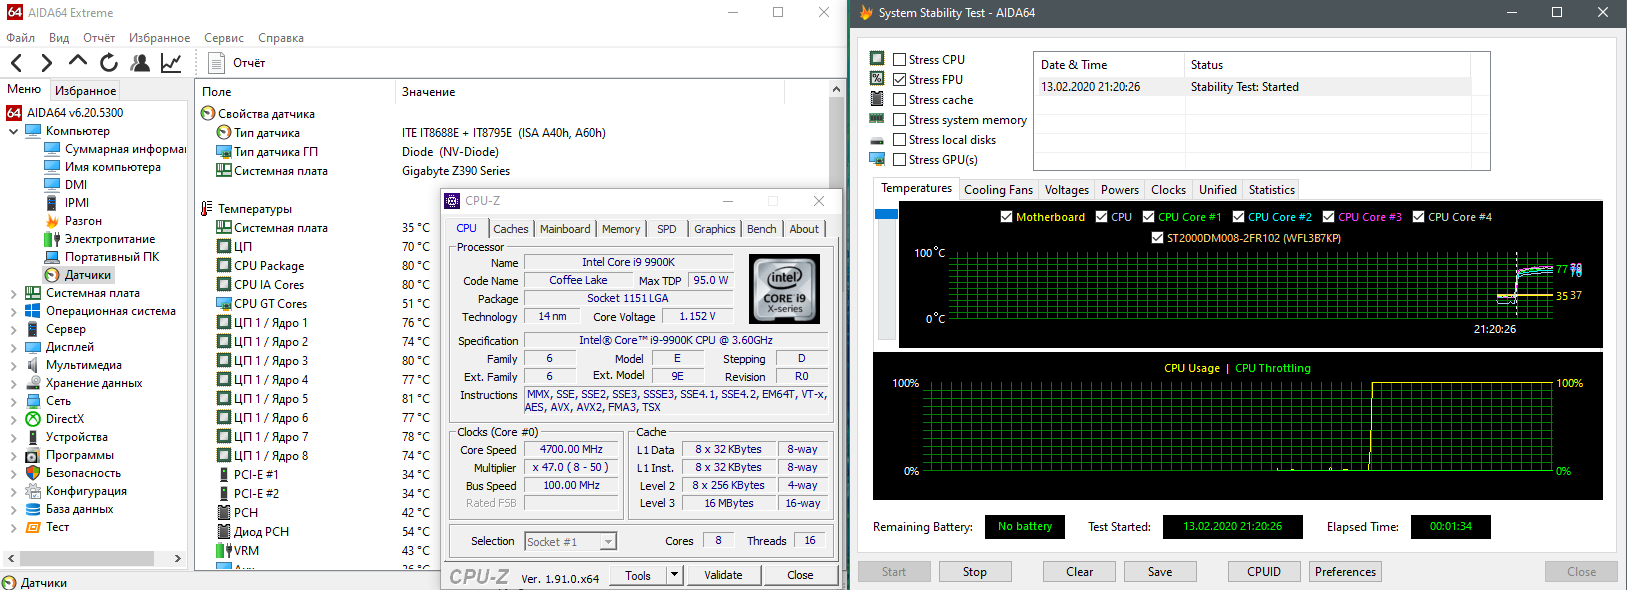Click the Stop button in stability test
Screen dimensions: 1627x590
[x=975, y=572]
